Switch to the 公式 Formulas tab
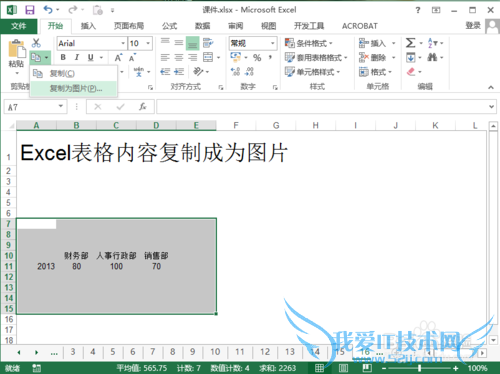Image resolution: width=500 pixels, height=374 pixels. (169, 26)
